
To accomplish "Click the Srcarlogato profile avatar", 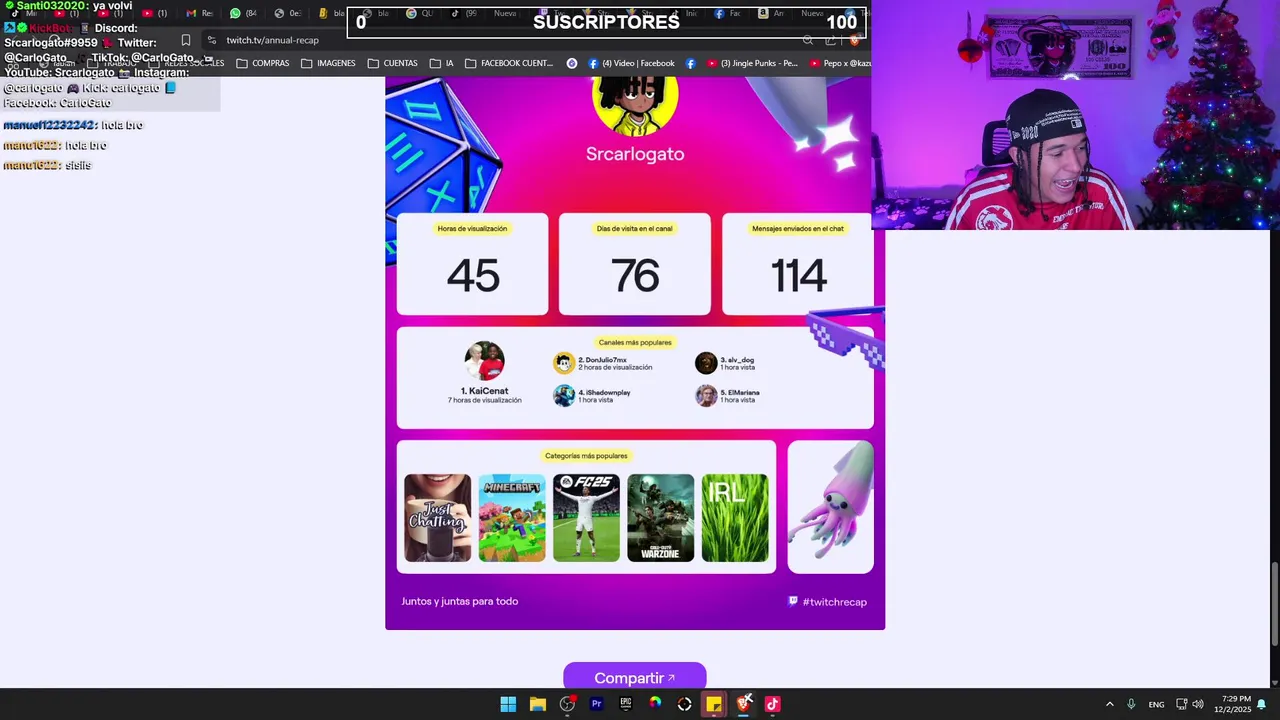I will pyautogui.click(x=635, y=106).
